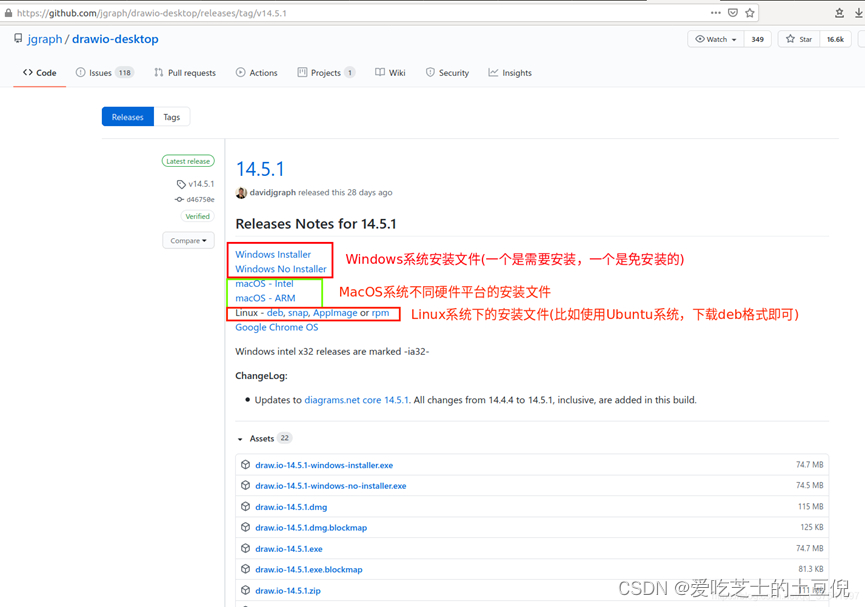Click the davidjgraph avatar image
Image resolution: width=865 pixels, height=607 pixels.
point(241,193)
